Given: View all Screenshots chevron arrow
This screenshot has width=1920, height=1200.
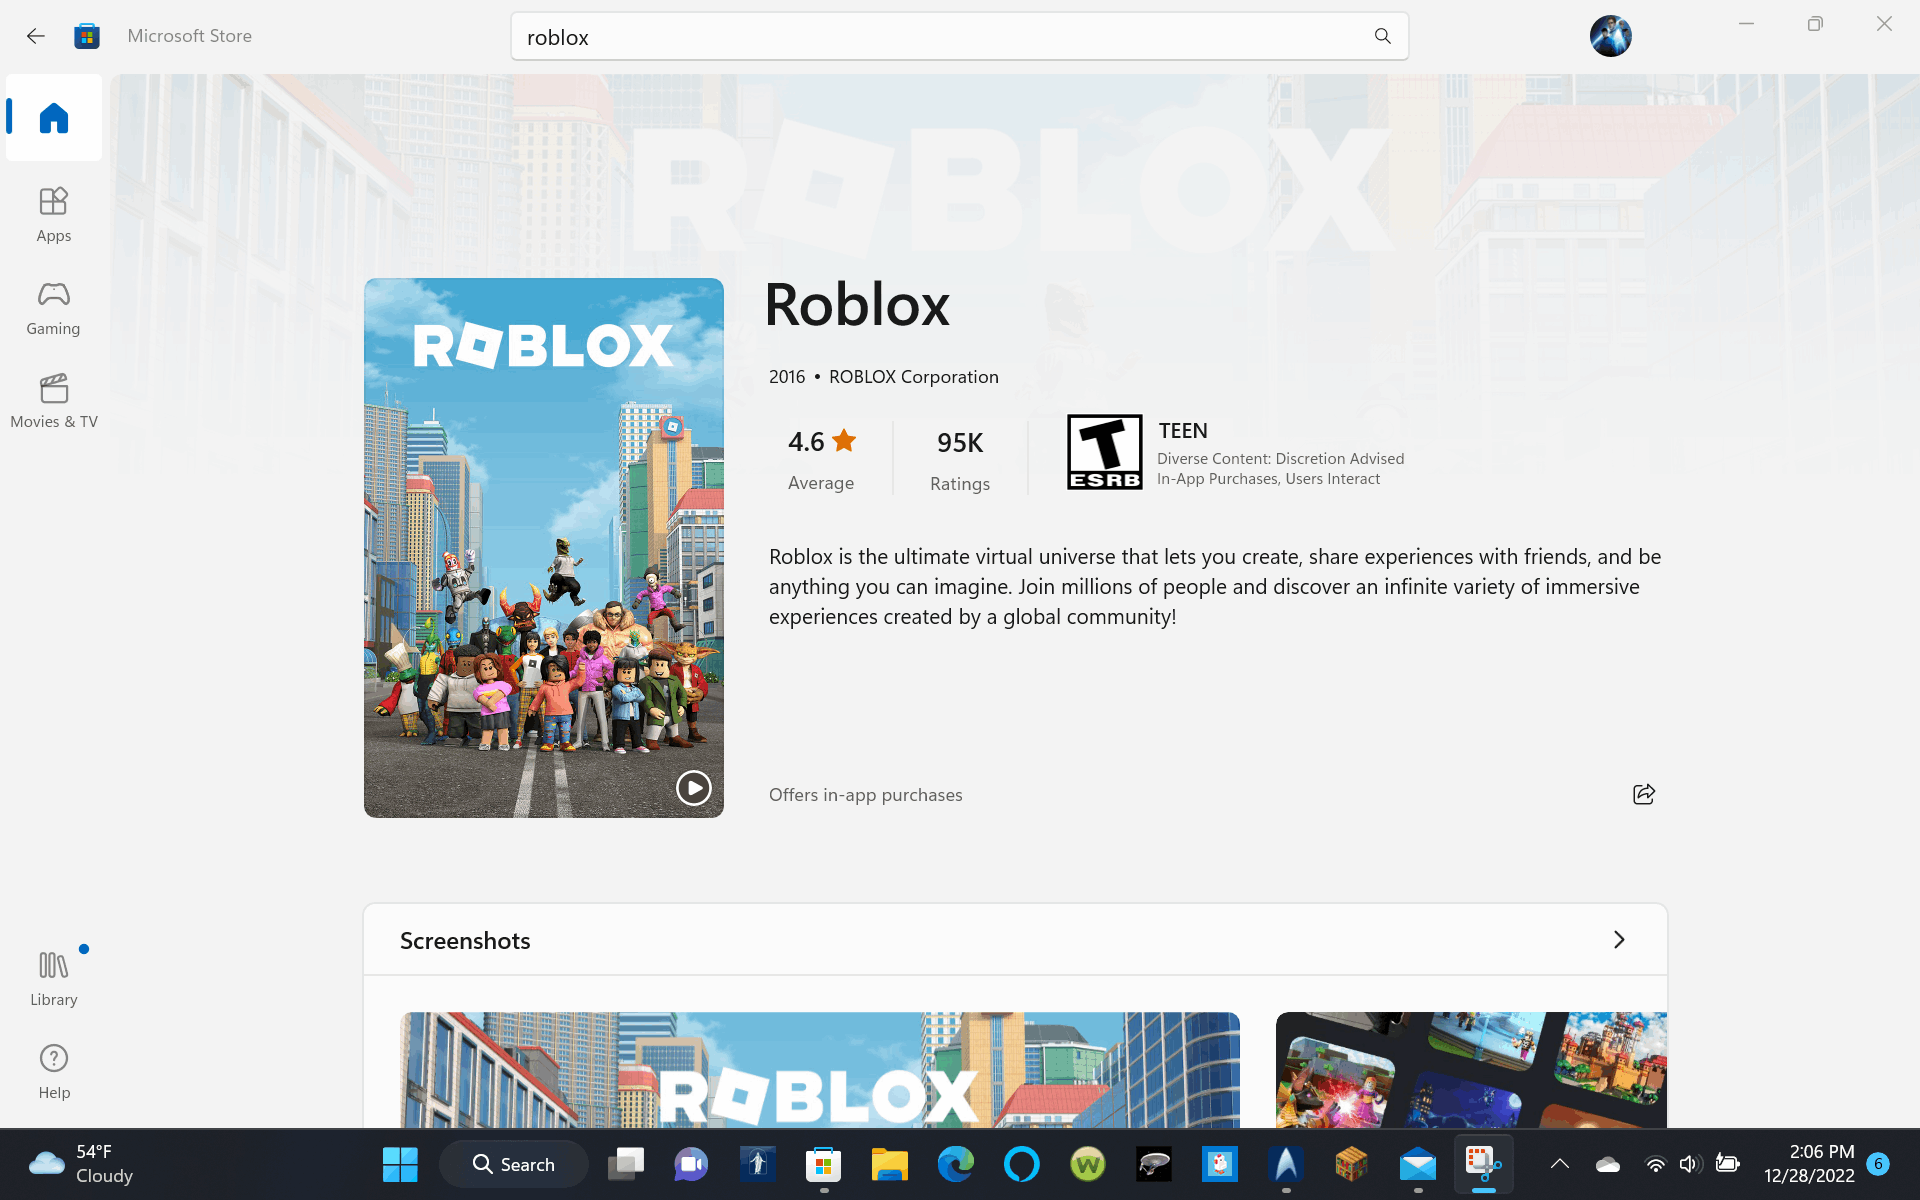Looking at the screenshot, I should (x=1620, y=940).
